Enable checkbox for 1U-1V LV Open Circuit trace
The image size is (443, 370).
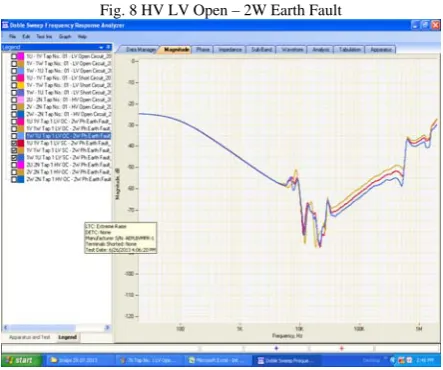14,56
